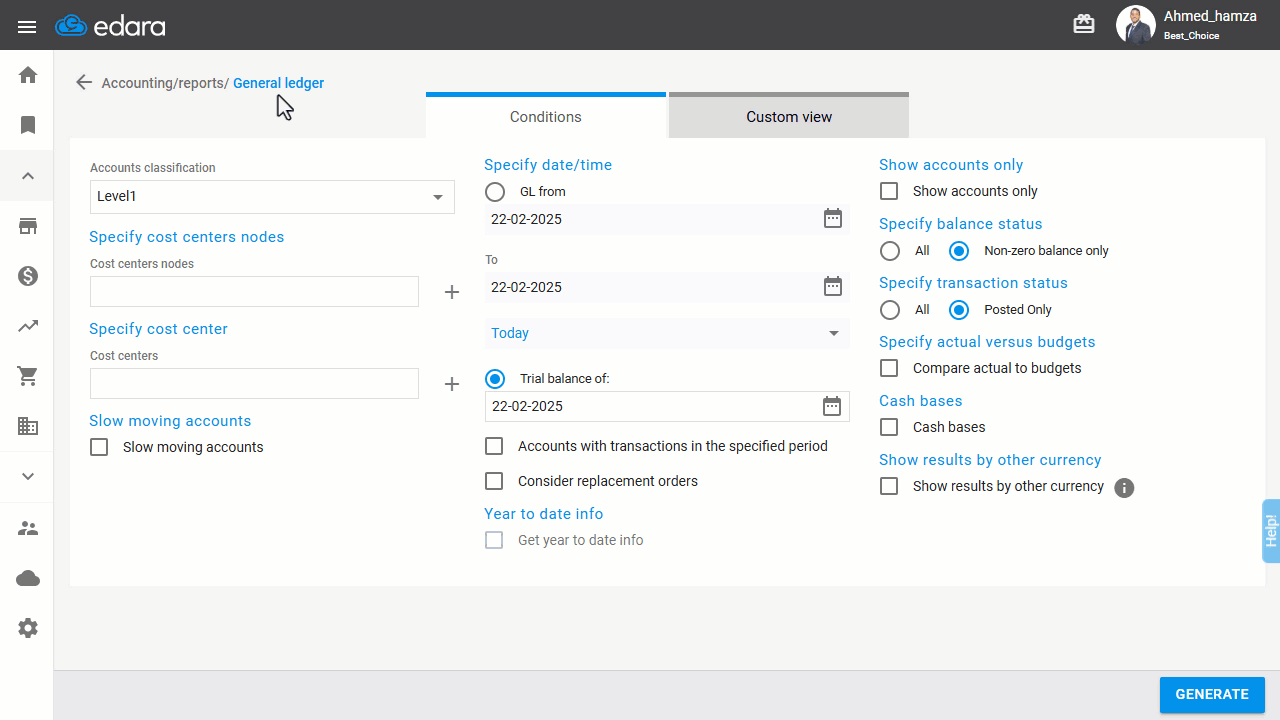Image resolution: width=1280 pixels, height=720 pixels.
Task: Collapse sidebar section with up chevron
Action: 28,176
